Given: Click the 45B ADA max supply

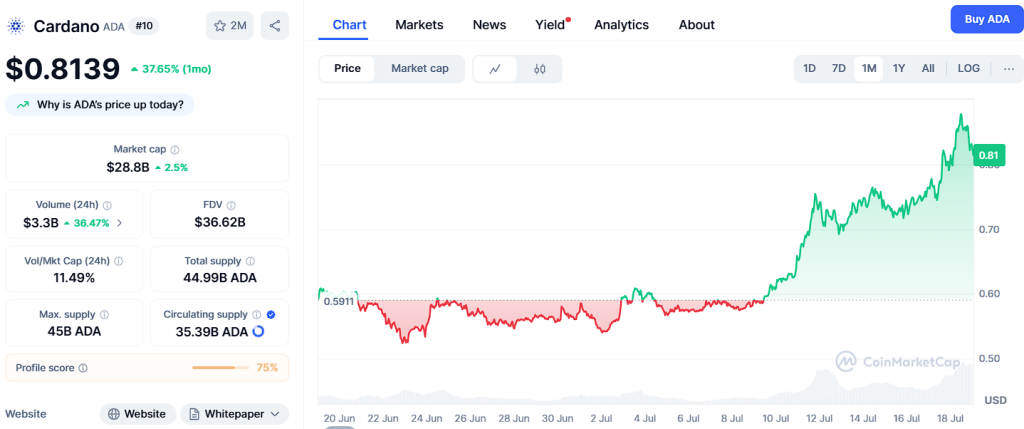Looking at the screenshot, I should click(x=74, y=332).
